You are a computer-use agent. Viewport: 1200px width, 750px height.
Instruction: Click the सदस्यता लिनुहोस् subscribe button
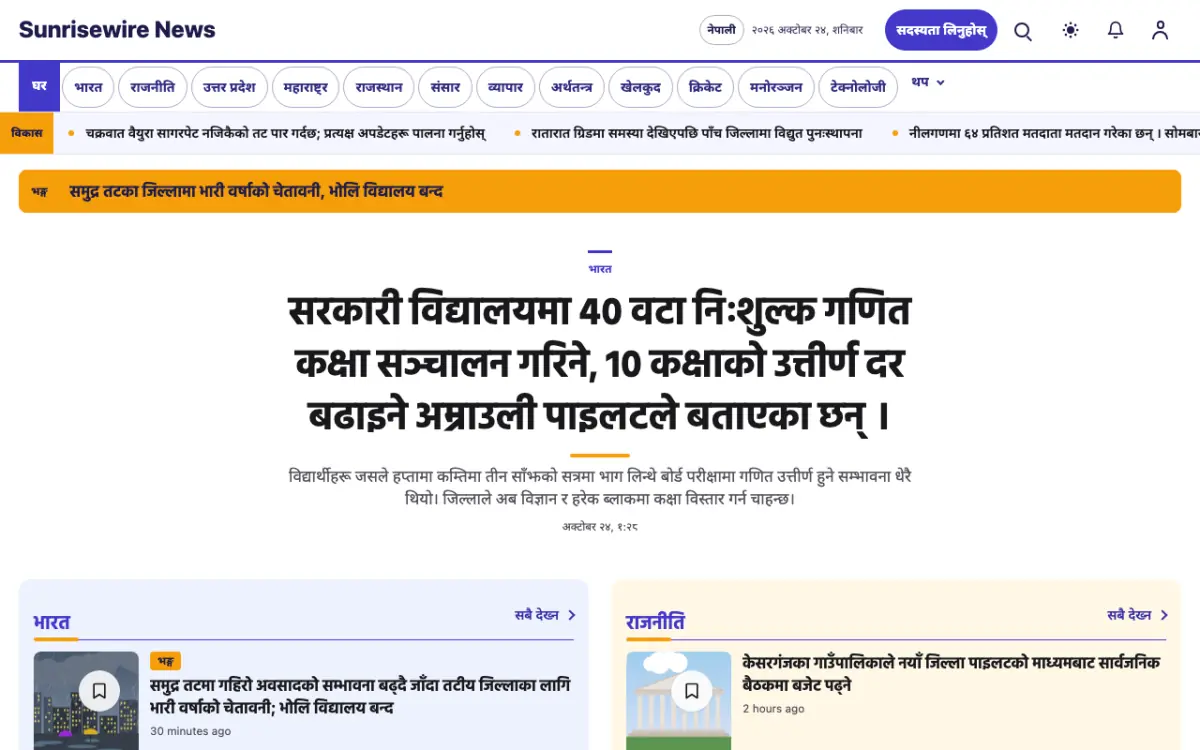click(x=941, y=30)
